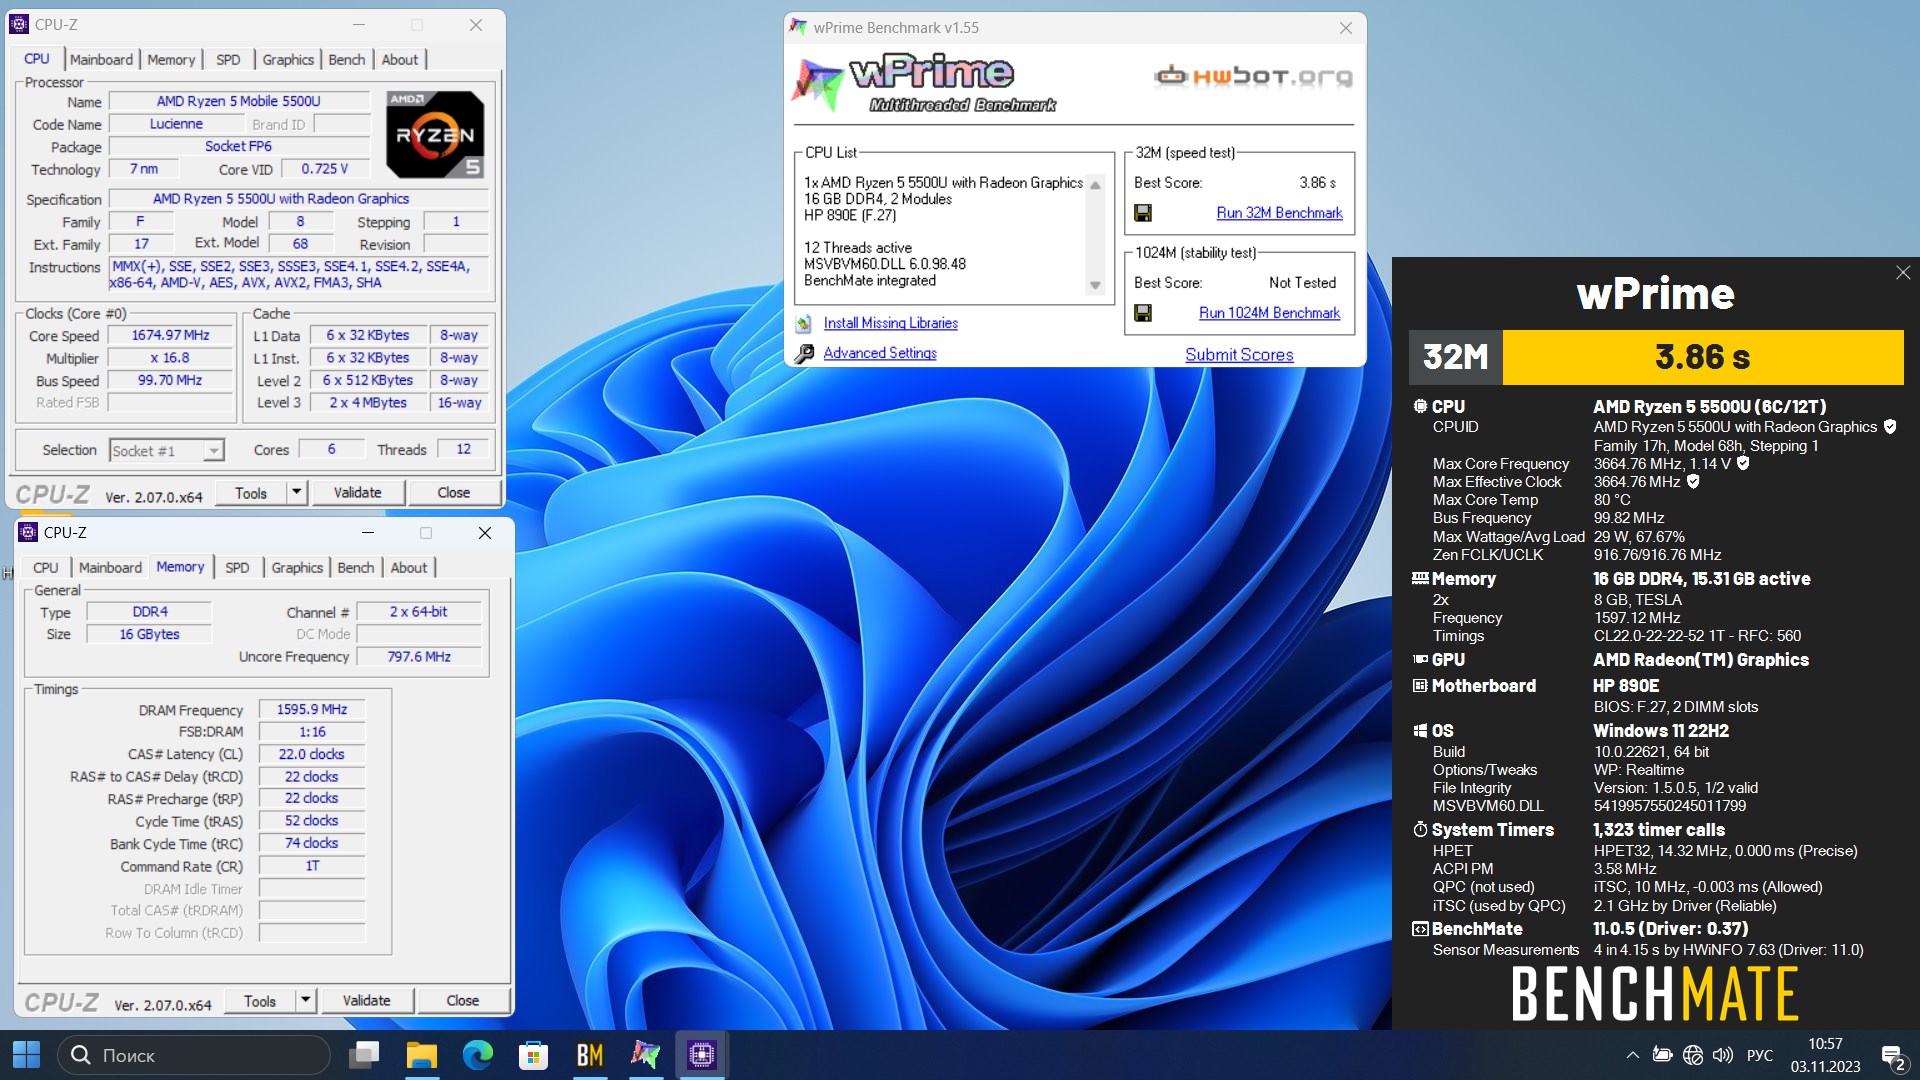Click the shield icon beside Max Core Frequency

tap(1743, 464)
